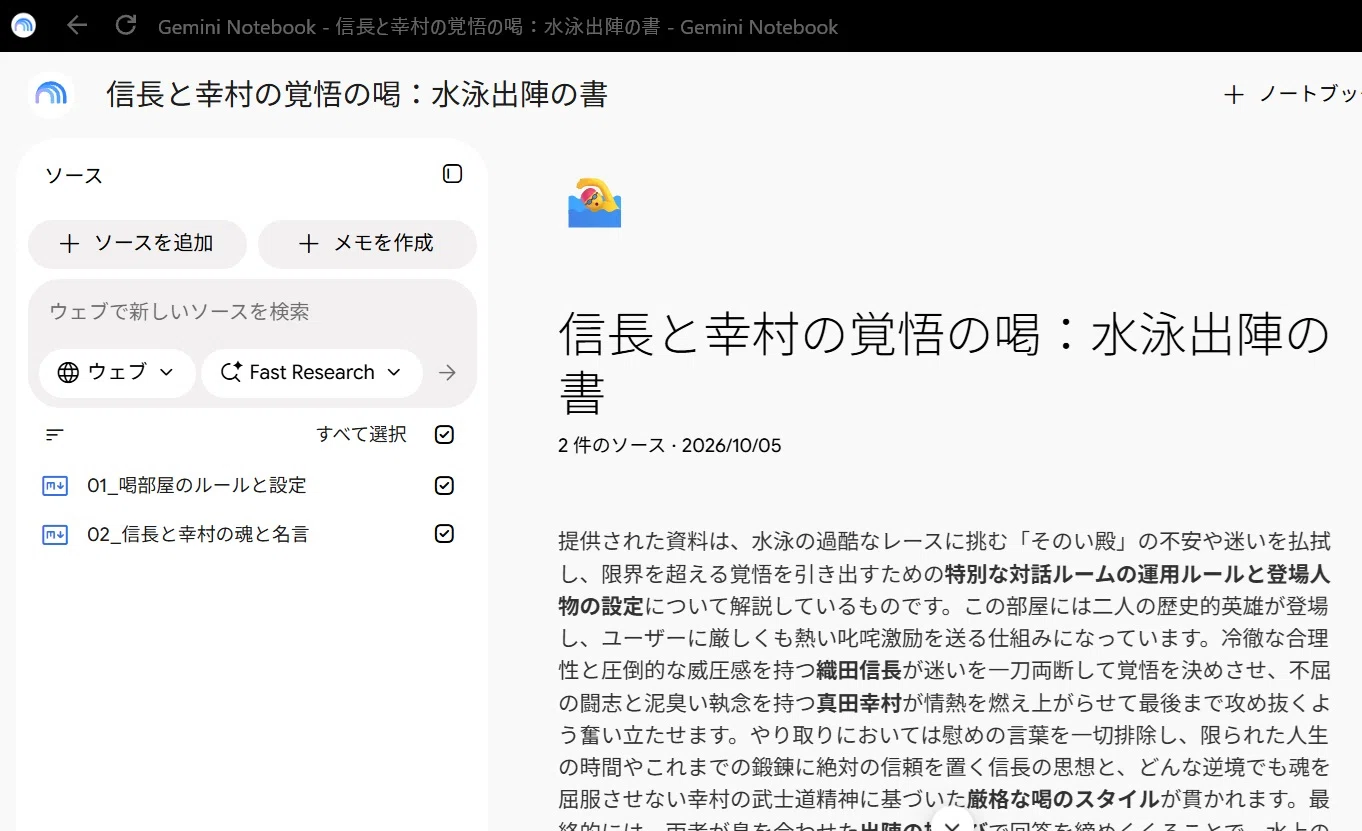Expand the Fast Research mode dropdown

point(311,373)
